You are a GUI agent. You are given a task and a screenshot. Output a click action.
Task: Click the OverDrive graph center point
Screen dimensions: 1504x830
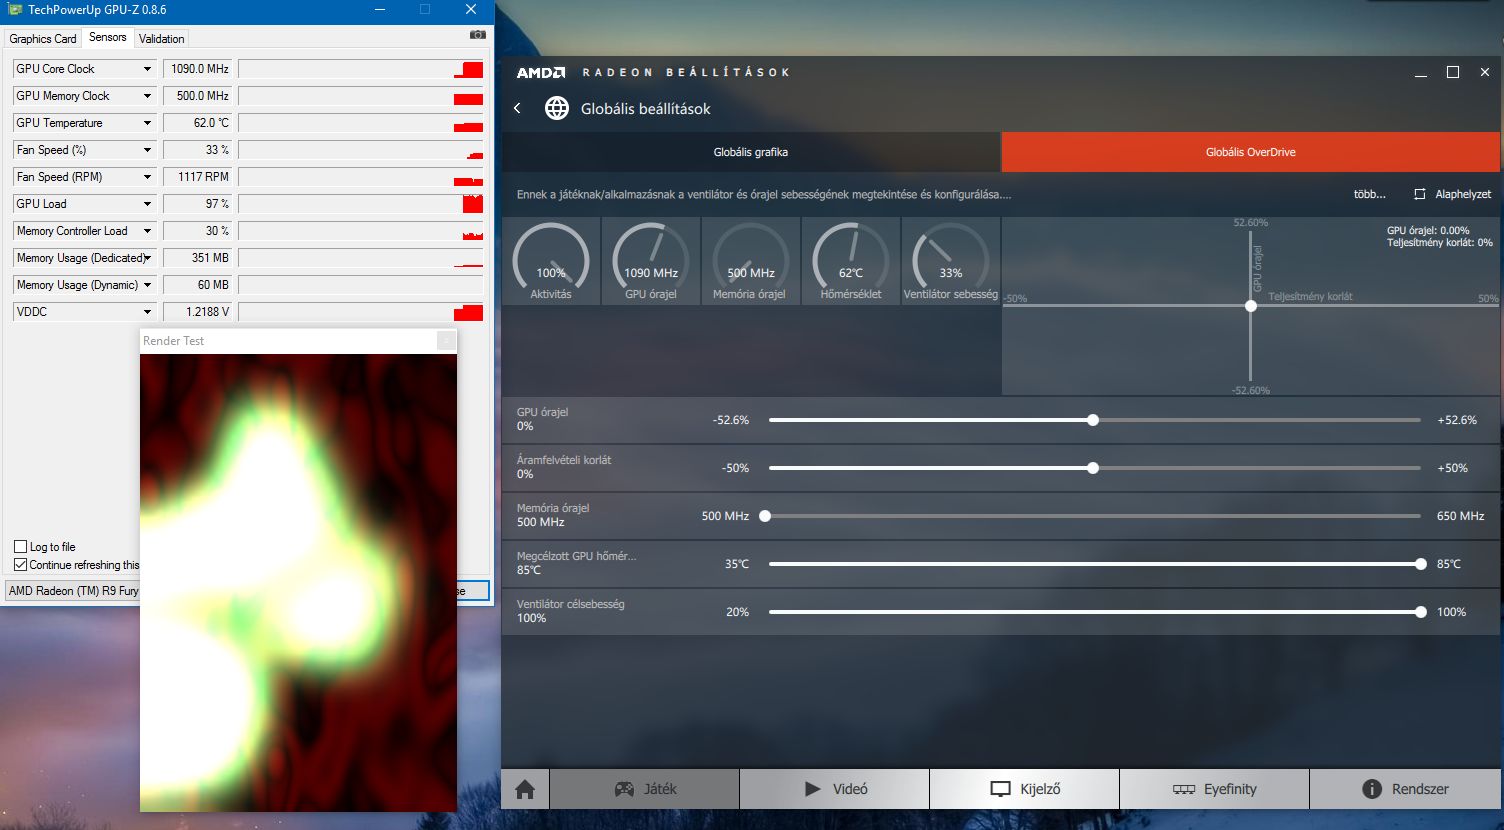[x=1251, y=306]
